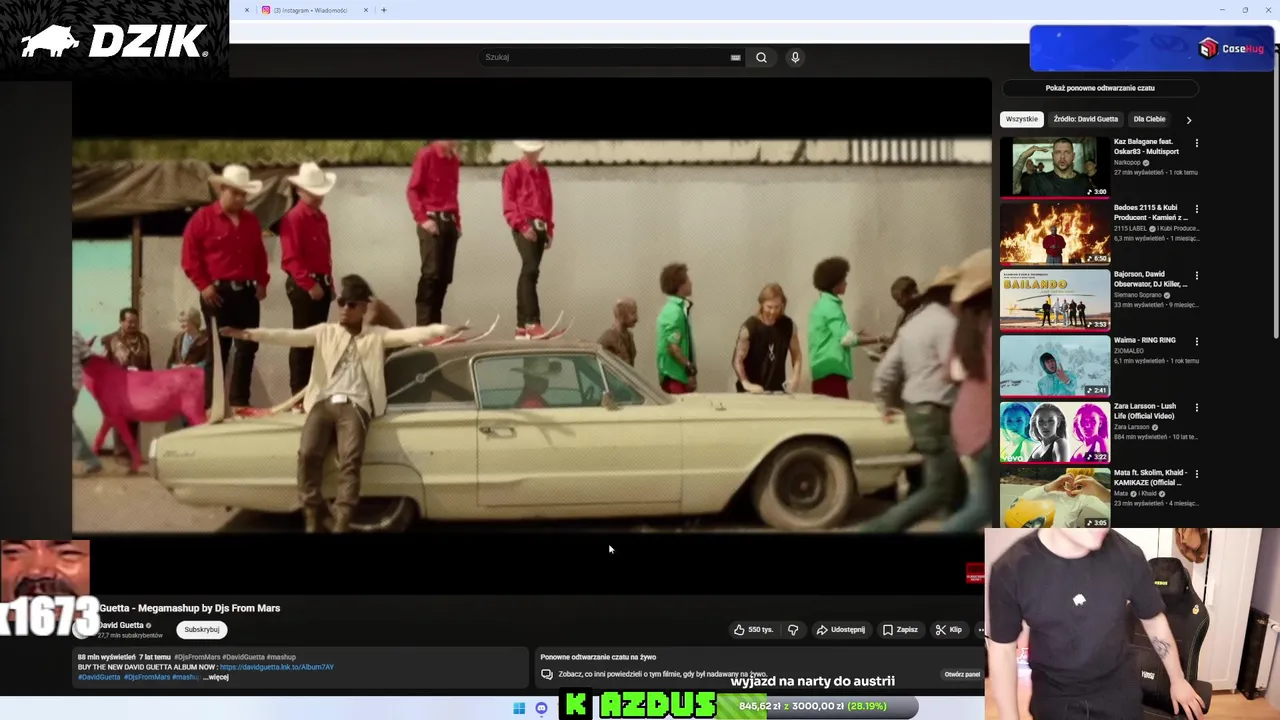1280x720 pixels.
Task: Show more filter chips with right arrow
Action: click(x=1188, y=119)
